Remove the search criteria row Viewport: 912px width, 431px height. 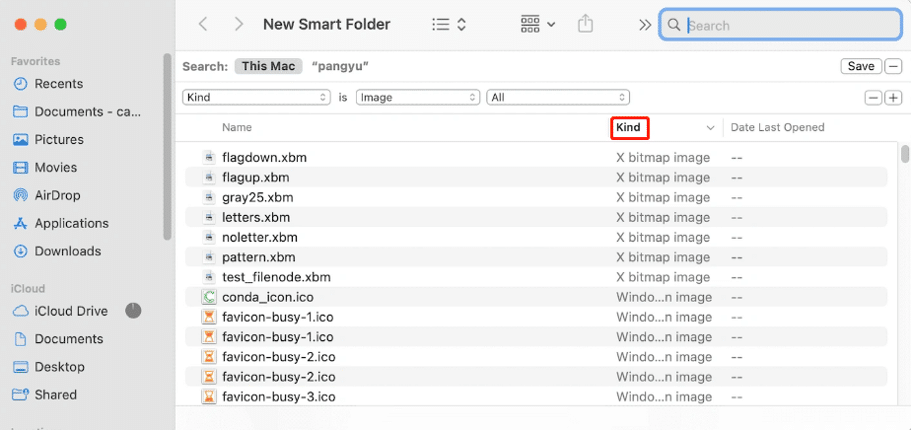[x=873, y=98]
